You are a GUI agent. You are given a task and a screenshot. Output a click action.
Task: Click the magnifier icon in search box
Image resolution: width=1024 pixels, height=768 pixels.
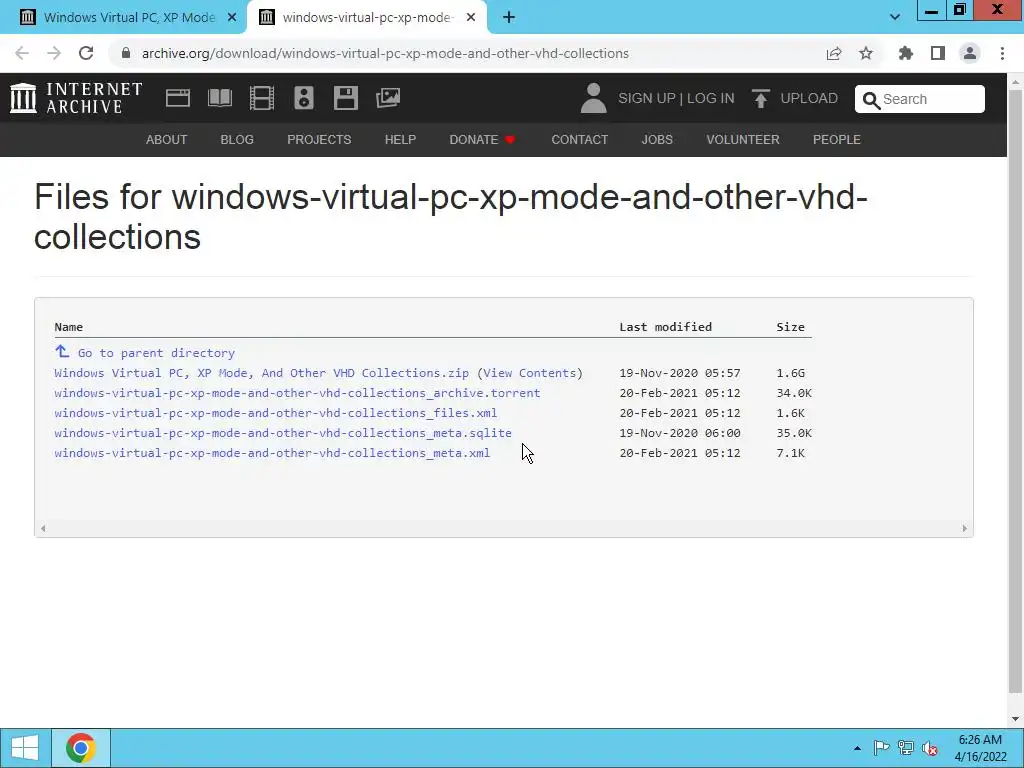tap(871, 100)
